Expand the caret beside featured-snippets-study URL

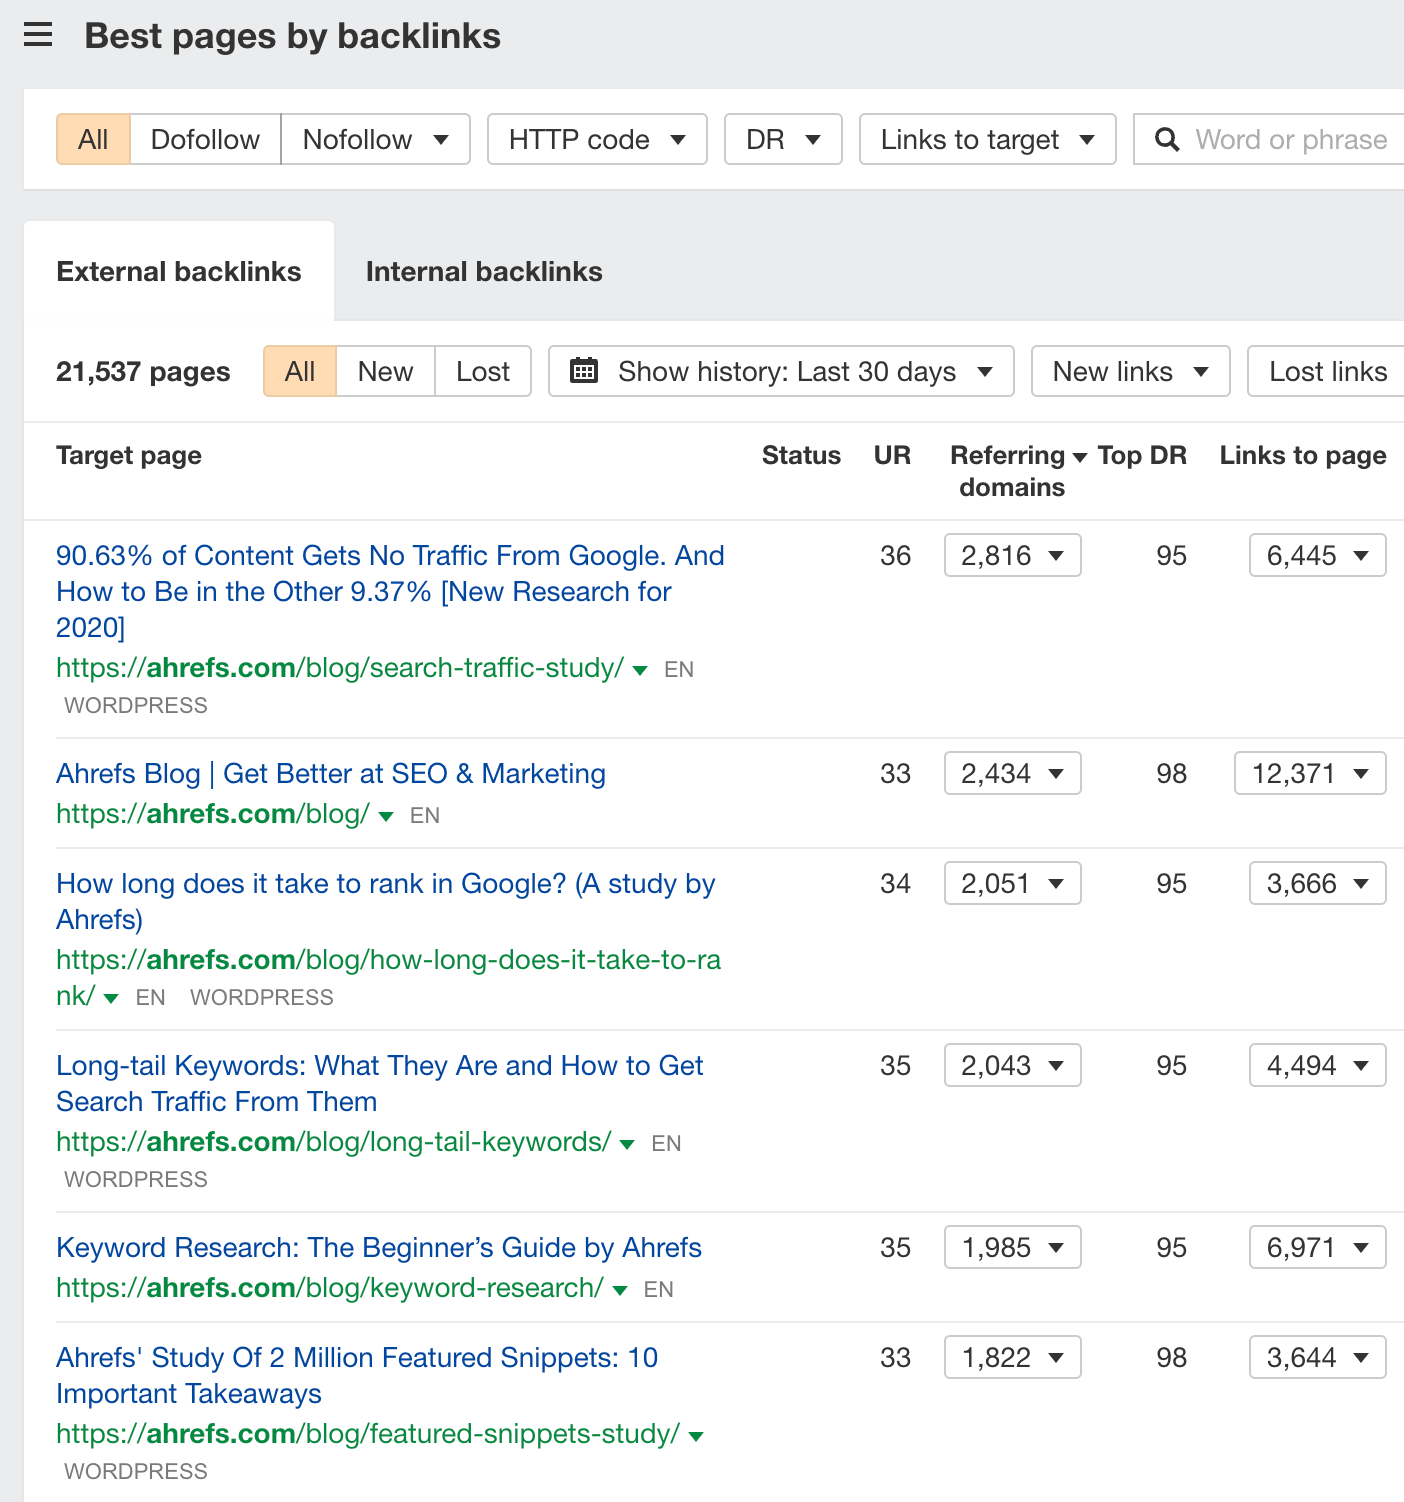coord(695,1434)
